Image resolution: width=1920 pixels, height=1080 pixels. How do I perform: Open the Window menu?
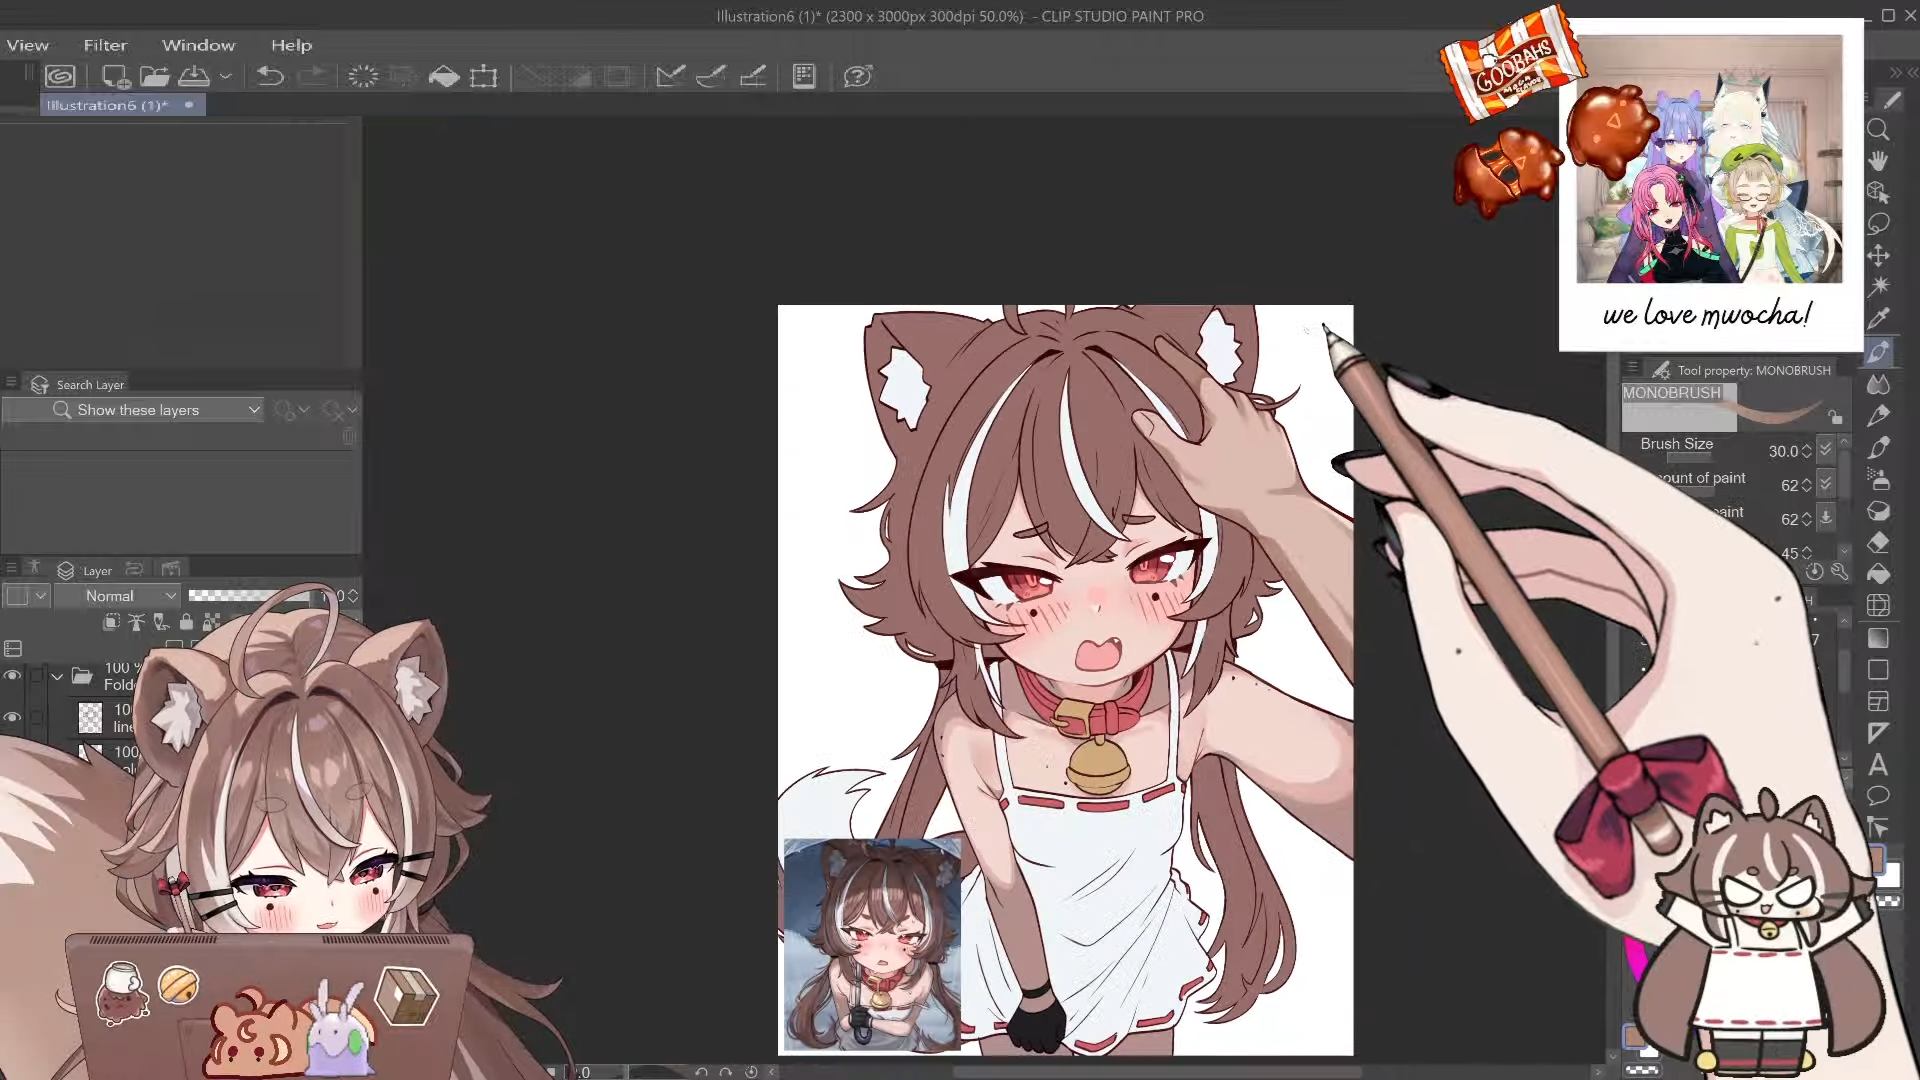(198, 45)
